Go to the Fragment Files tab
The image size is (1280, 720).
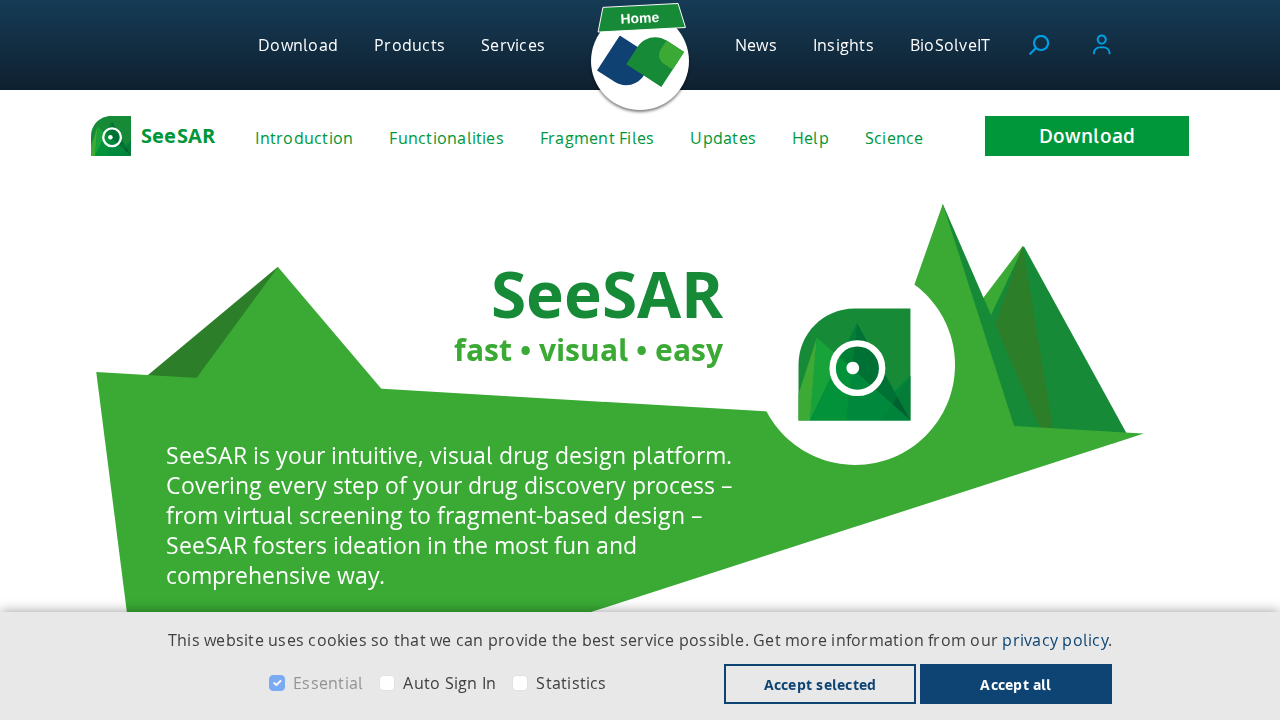[x=597, y=138]
